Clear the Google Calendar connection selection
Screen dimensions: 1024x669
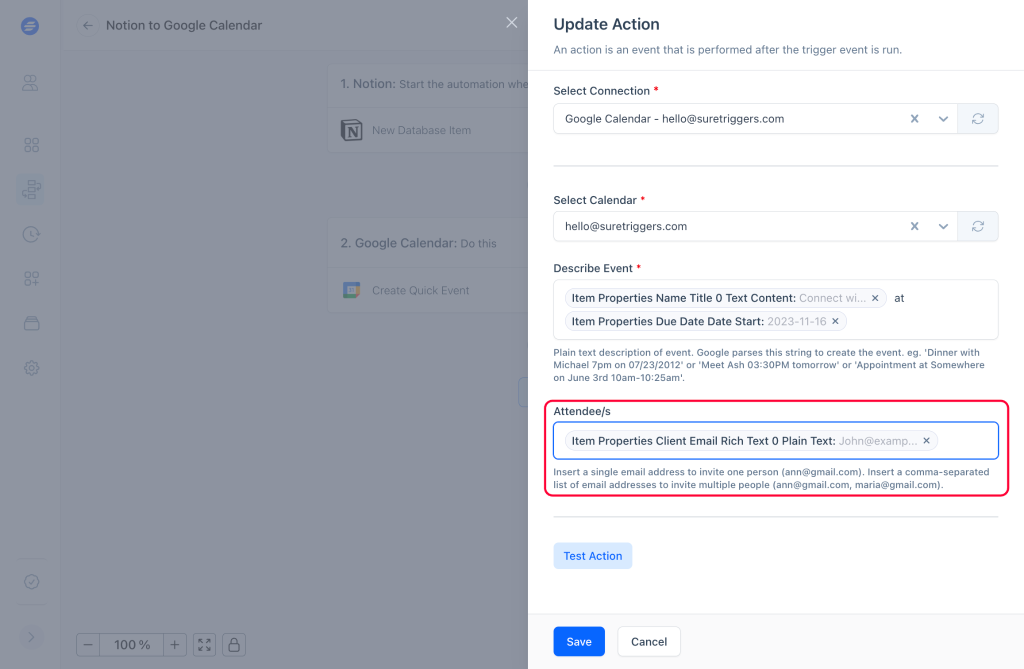tap(914, 119)
